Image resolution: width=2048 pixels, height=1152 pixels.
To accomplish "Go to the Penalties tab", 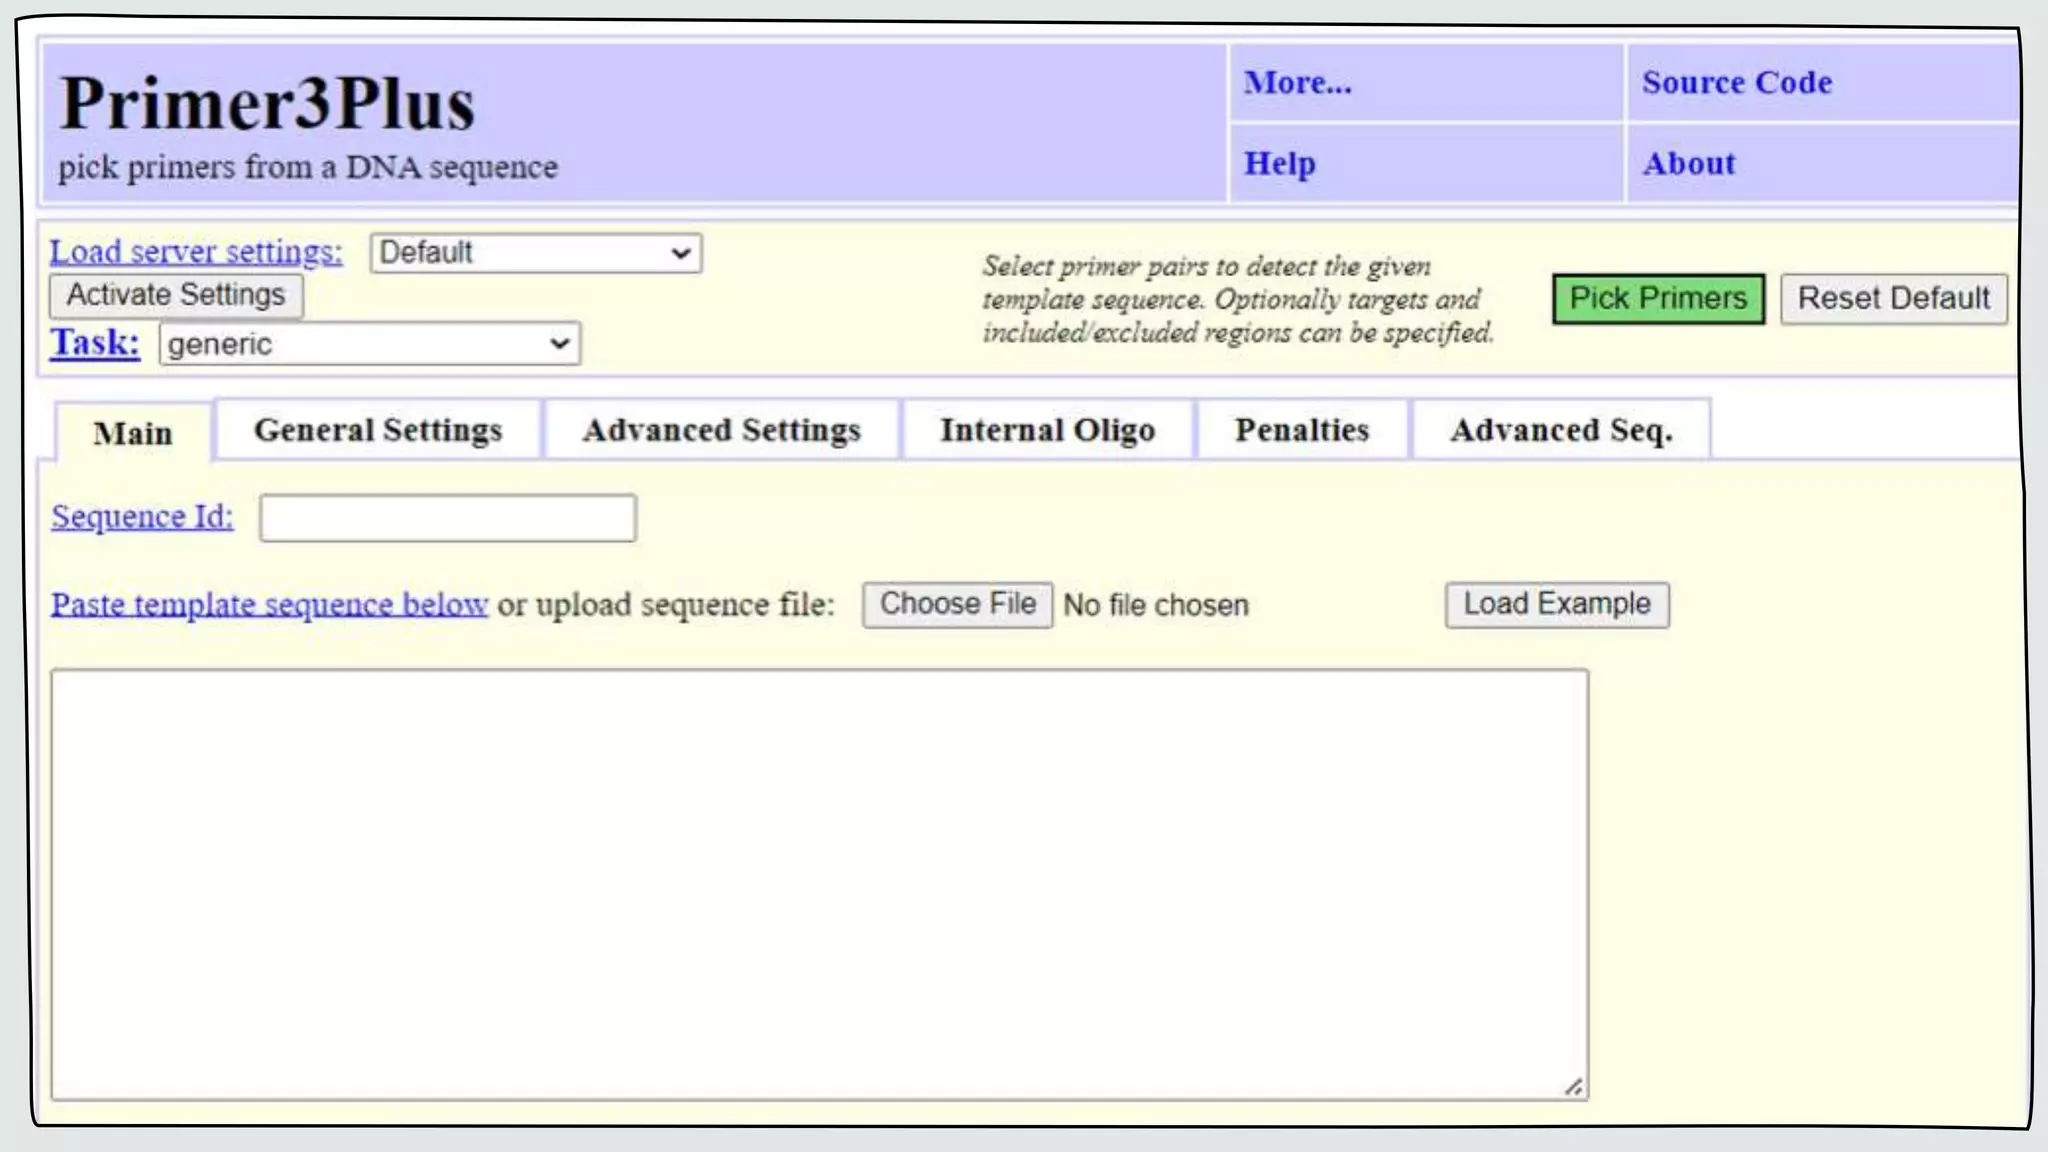I will 1301,430.
